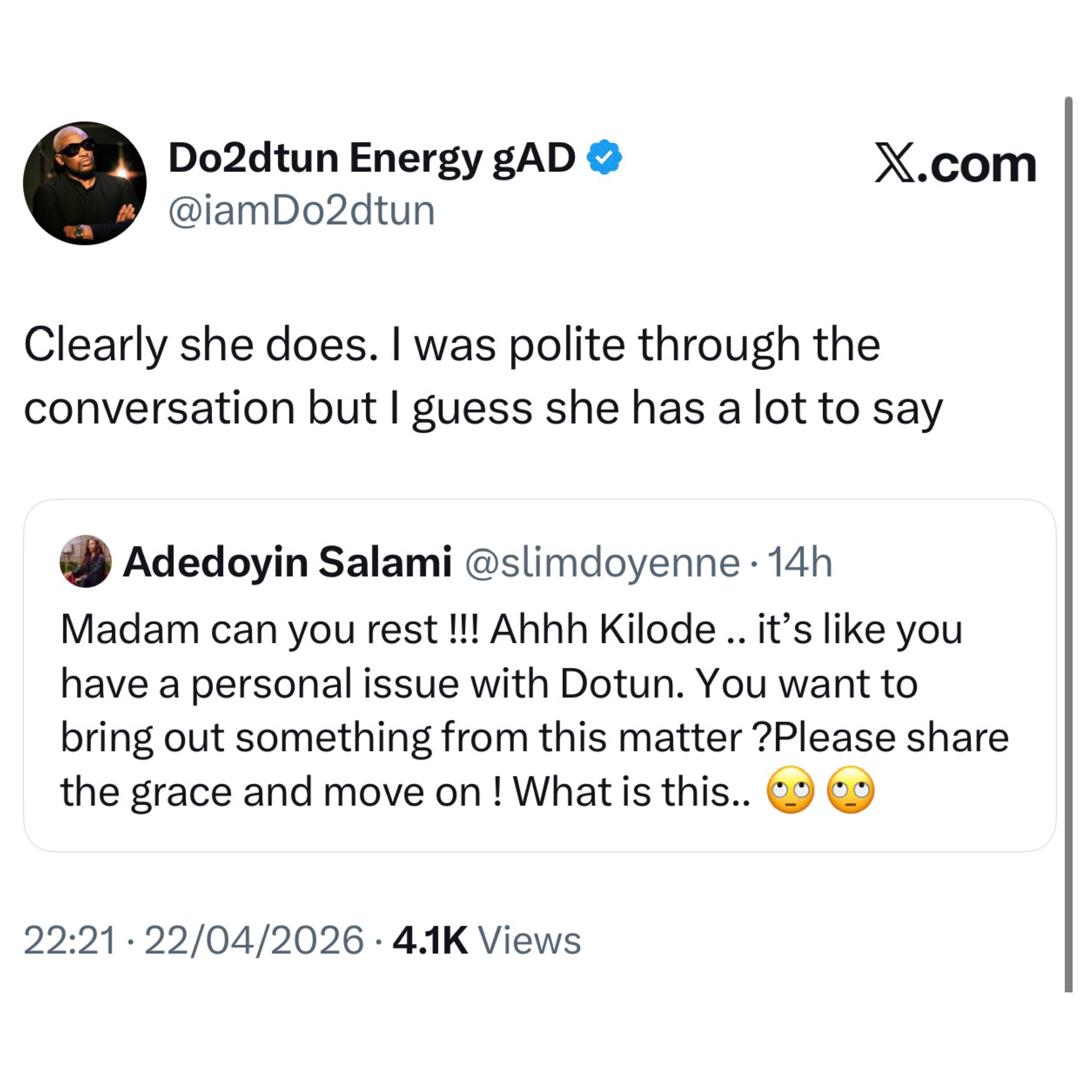Click the sunglasses profile photo of Do2dtun
The image size is (1080, 1080).
point(85,183)
